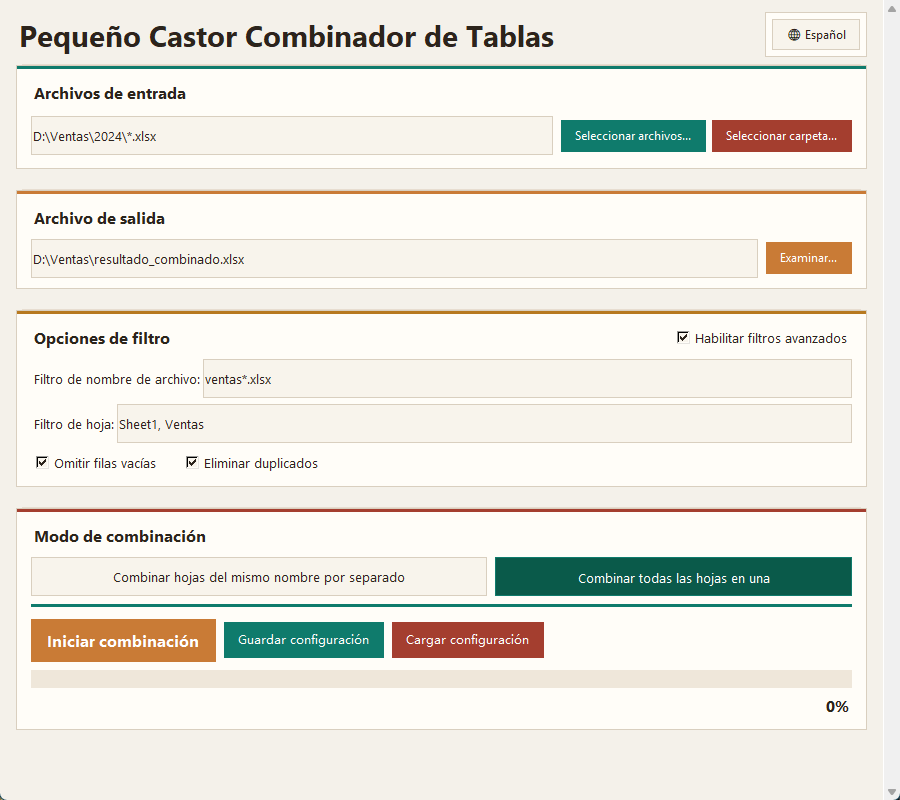Click the Filtro de hoja label
Screen dimensions: 900x800
tap(73, 425)
